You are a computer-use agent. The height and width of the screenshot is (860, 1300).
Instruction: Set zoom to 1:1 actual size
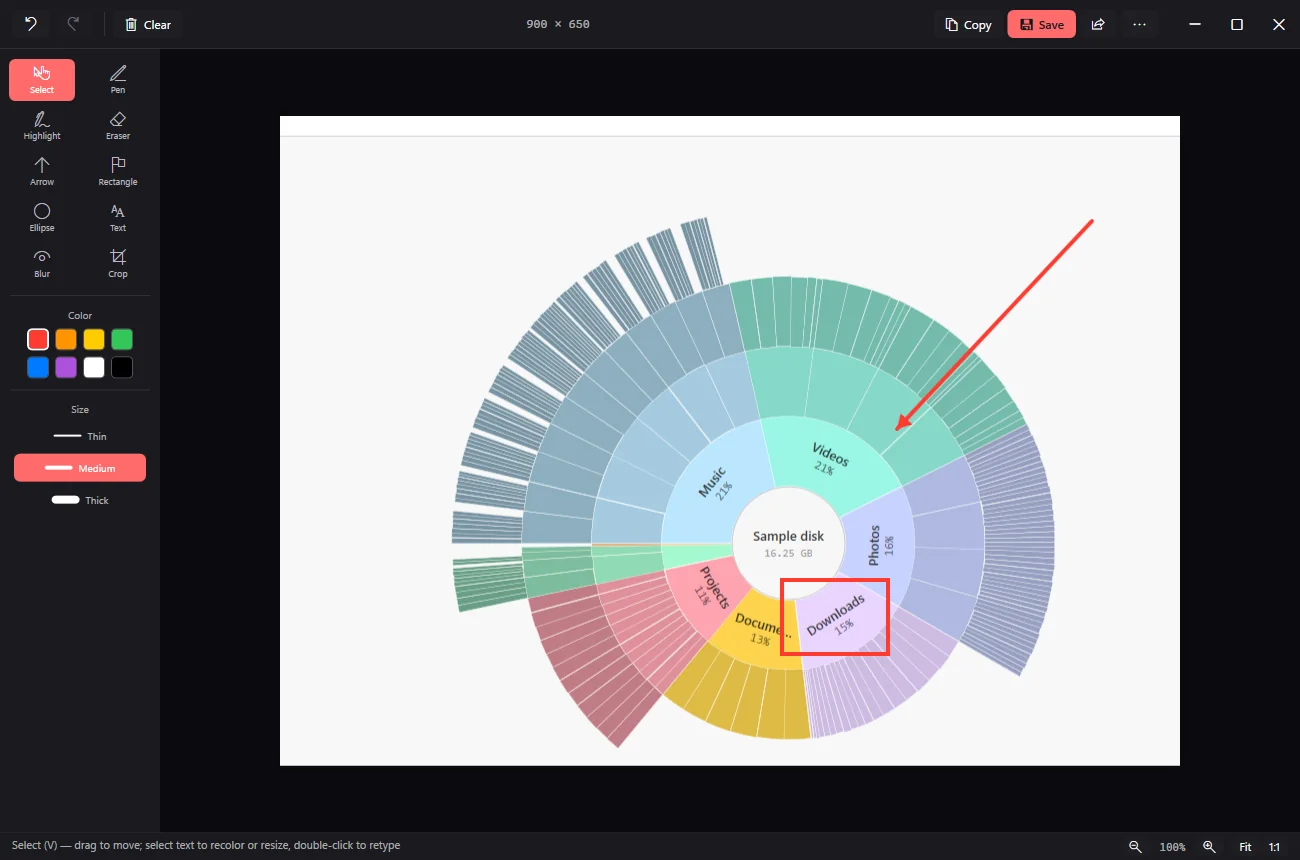pos(1274,846)
